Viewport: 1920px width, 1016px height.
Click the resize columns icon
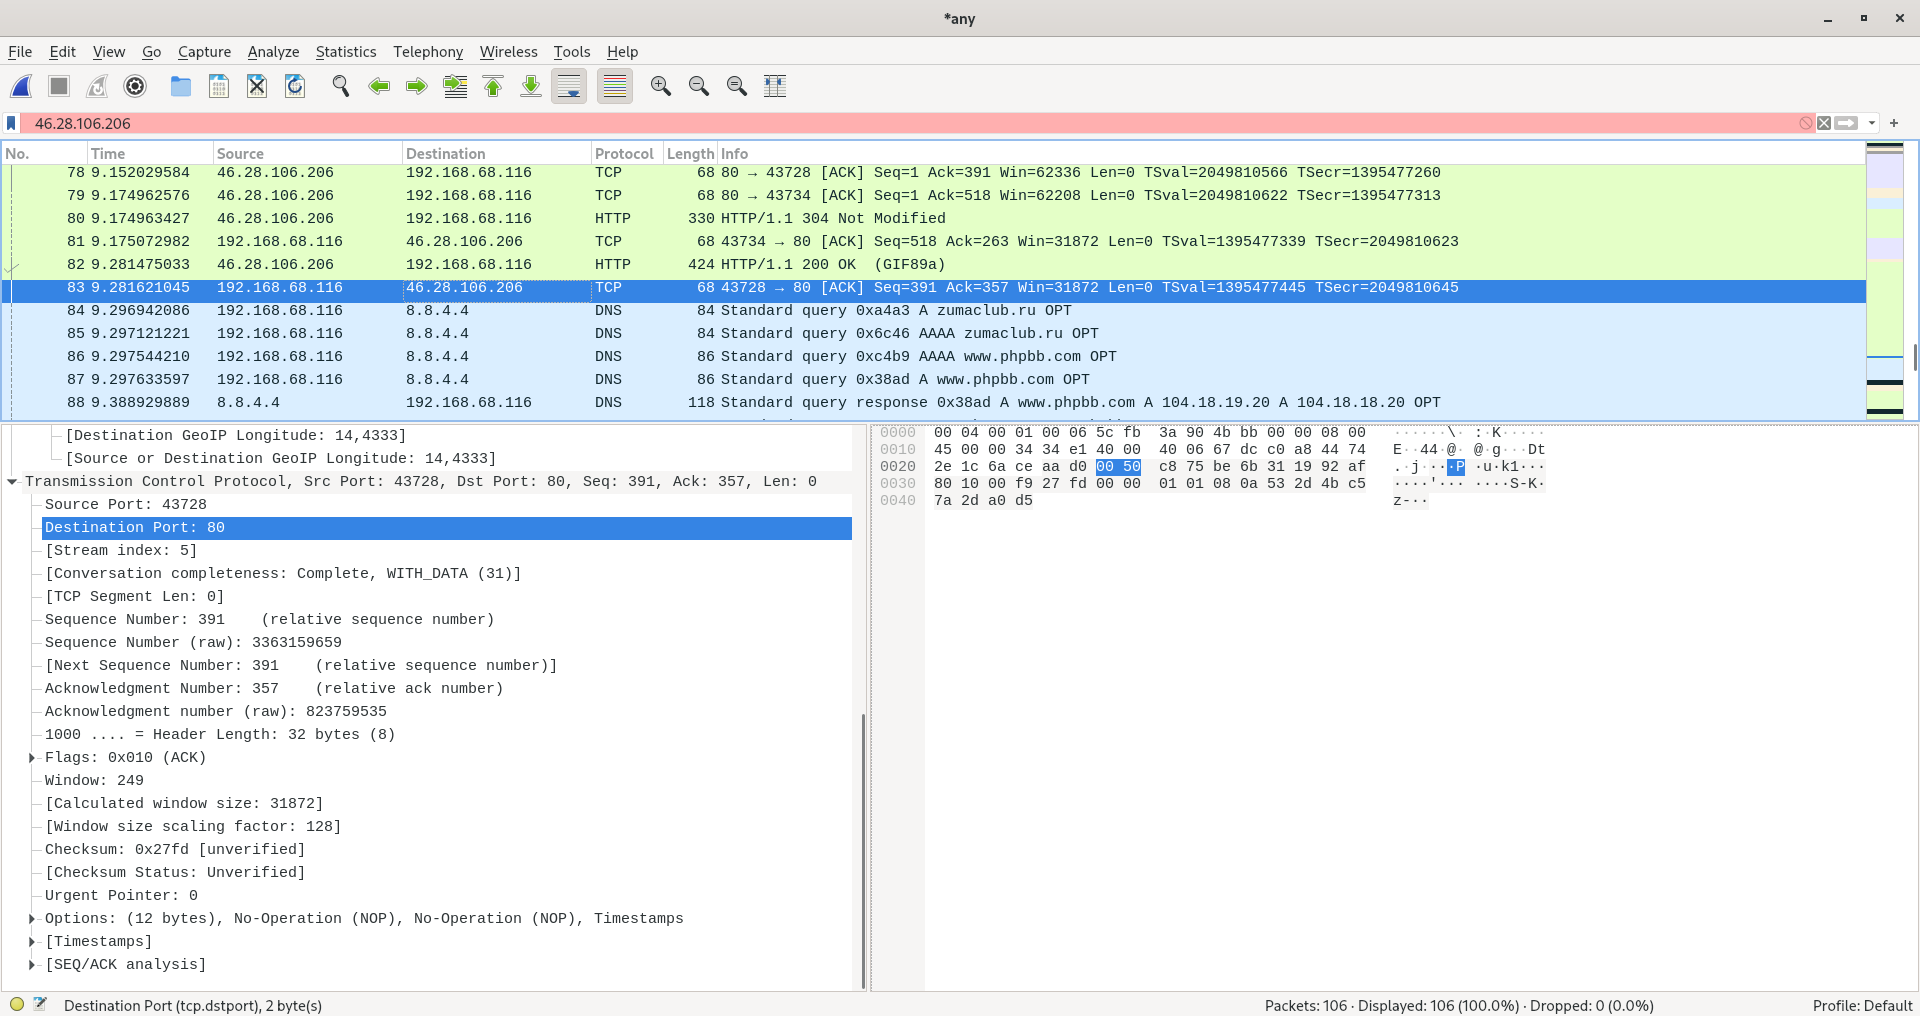775,87
